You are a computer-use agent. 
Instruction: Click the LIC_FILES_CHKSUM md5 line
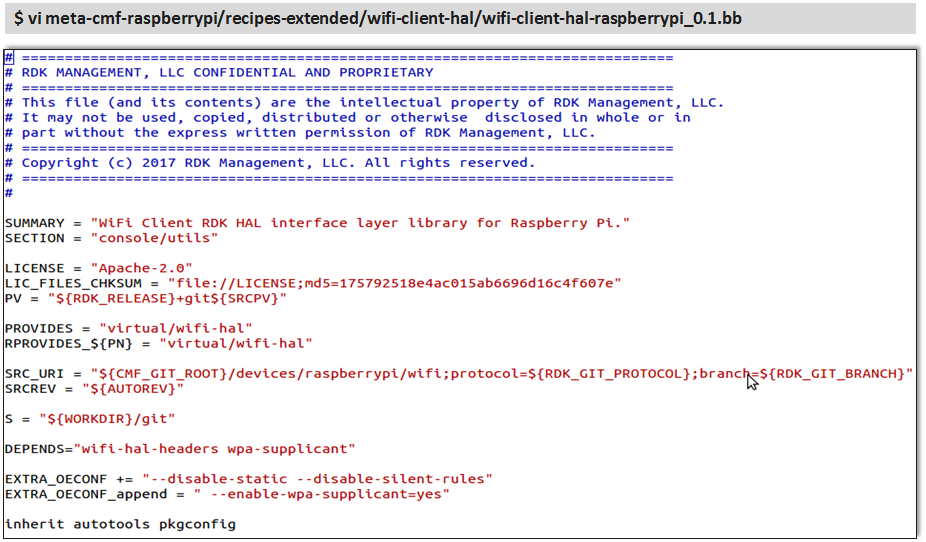coord(313,283)
